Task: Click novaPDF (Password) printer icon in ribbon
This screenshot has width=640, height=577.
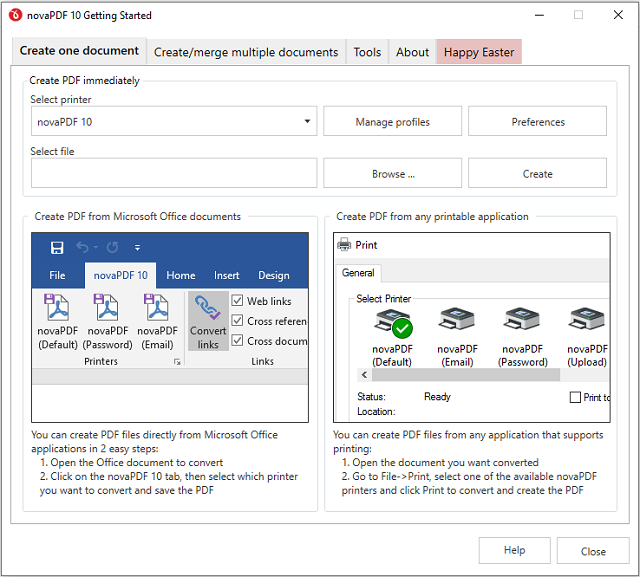Action: click(x=107, y=307)
